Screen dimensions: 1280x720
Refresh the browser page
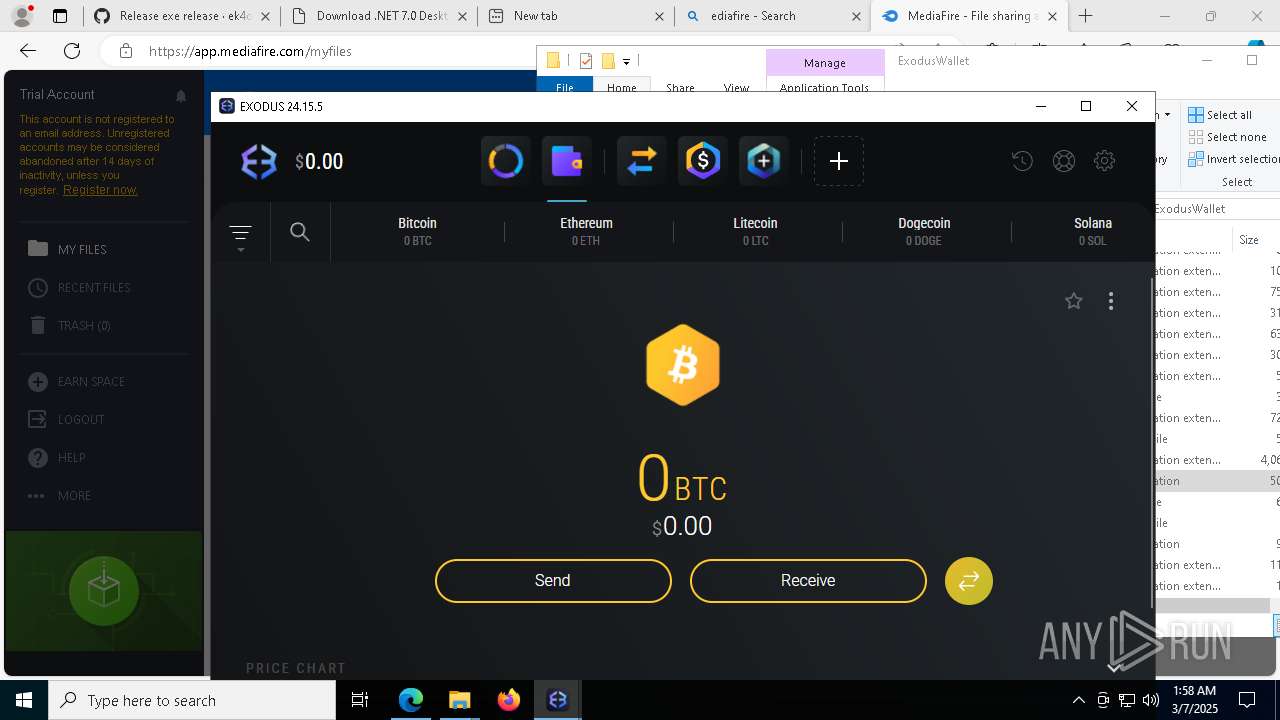(72, 51)
